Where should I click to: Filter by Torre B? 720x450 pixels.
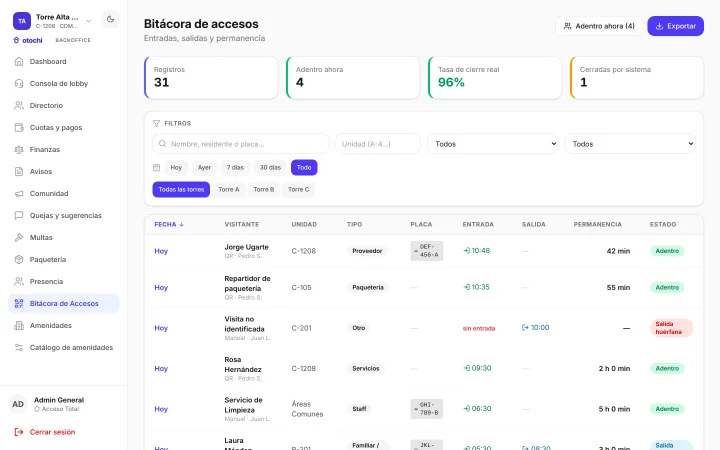(x=264, y=190)
